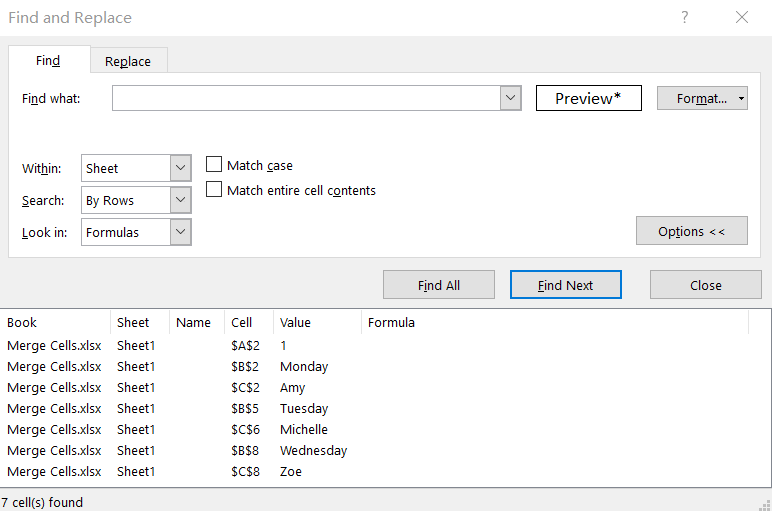This screenshot has height=511, width=772.
Task: Click the Cell column header
Action: tap(249, 322)
